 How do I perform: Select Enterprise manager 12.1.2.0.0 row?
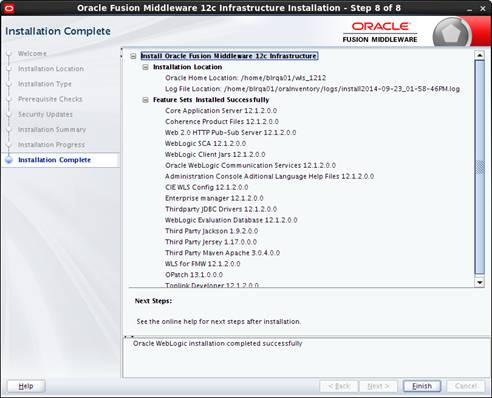(214, 198)
